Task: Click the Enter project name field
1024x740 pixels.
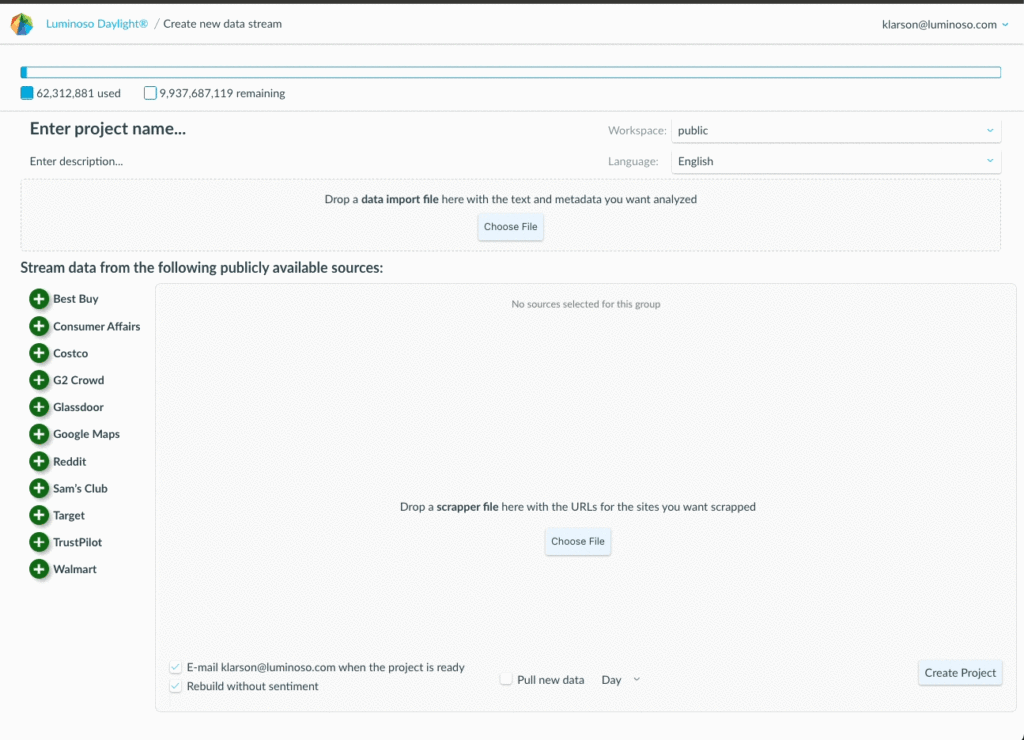Action: tap(108, 129)
